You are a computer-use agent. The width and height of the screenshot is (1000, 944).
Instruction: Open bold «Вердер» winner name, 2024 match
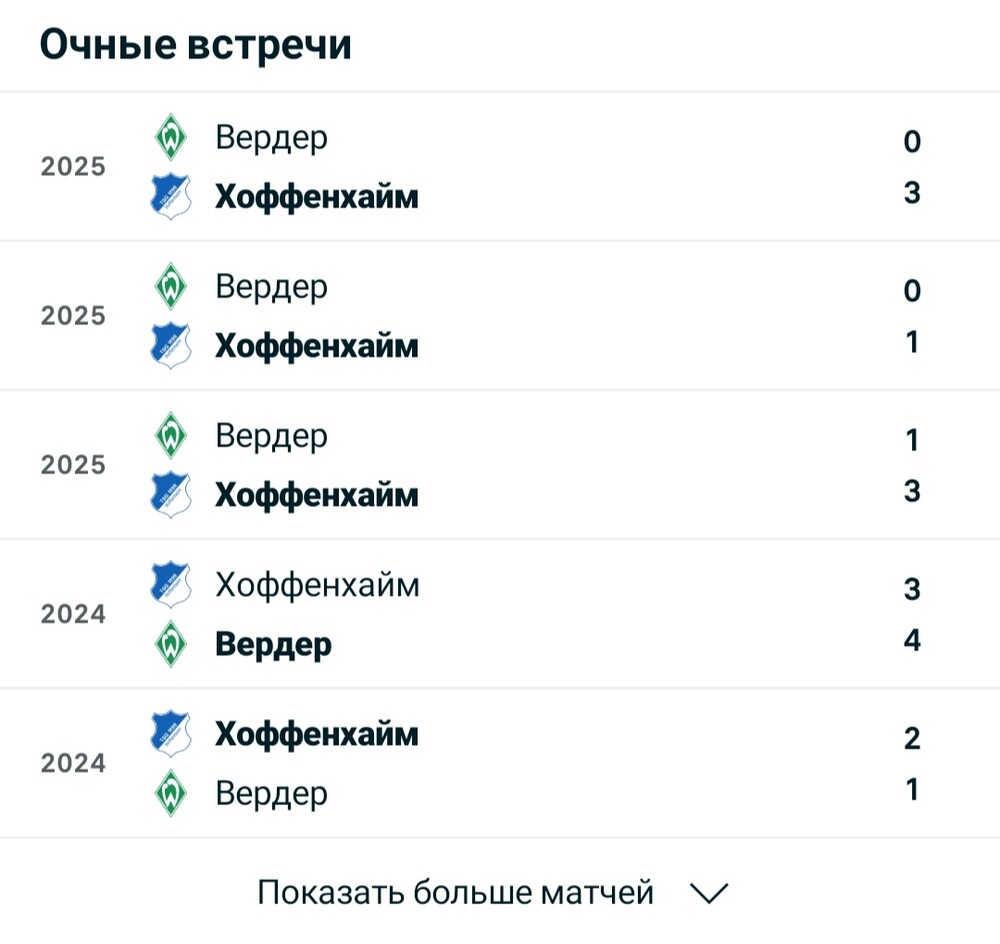(x=273, y=644)
